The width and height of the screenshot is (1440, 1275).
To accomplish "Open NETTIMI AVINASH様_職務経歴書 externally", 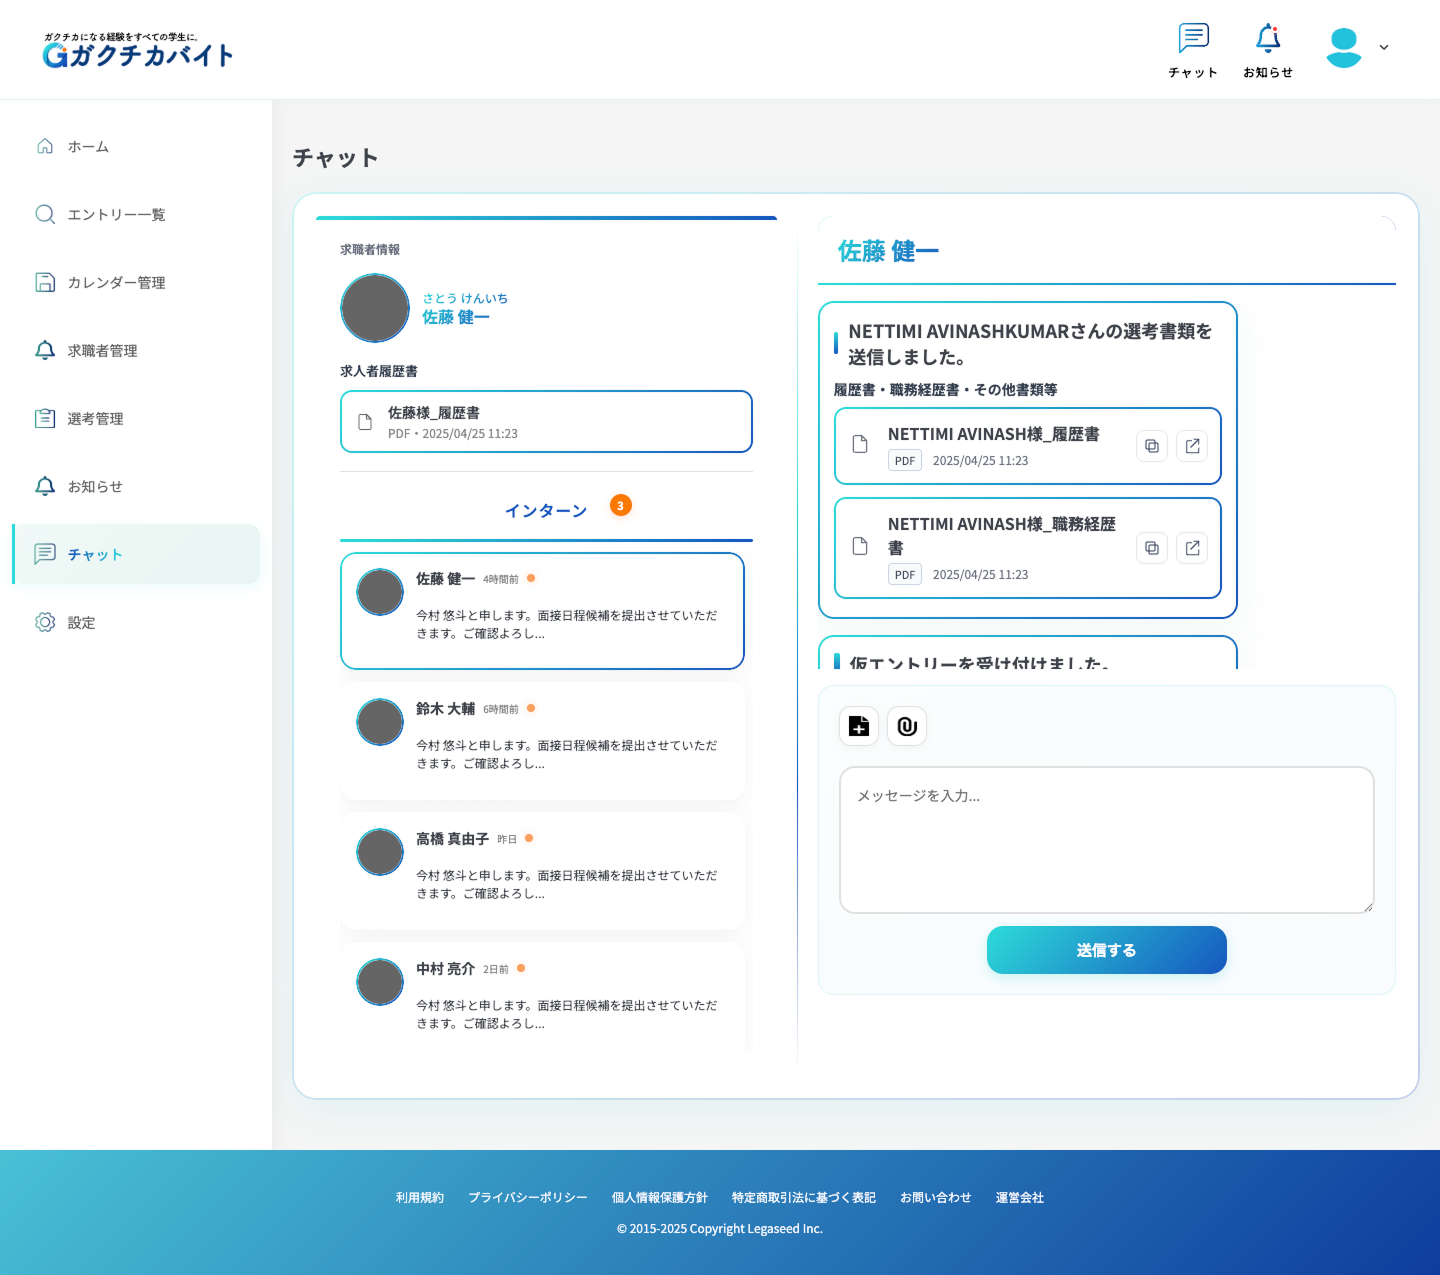I will (x=1192, y=548).
